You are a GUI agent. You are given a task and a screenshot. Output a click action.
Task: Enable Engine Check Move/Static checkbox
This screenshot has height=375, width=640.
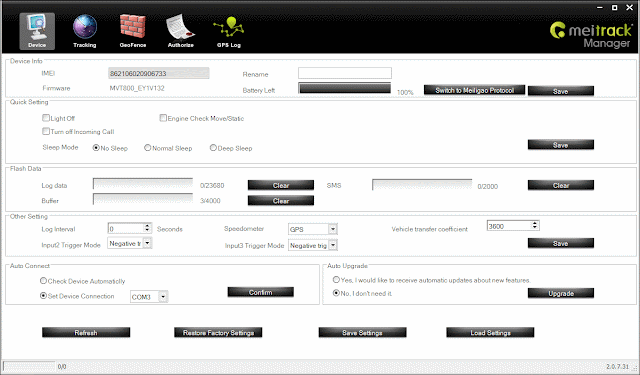tap(163, 118)
